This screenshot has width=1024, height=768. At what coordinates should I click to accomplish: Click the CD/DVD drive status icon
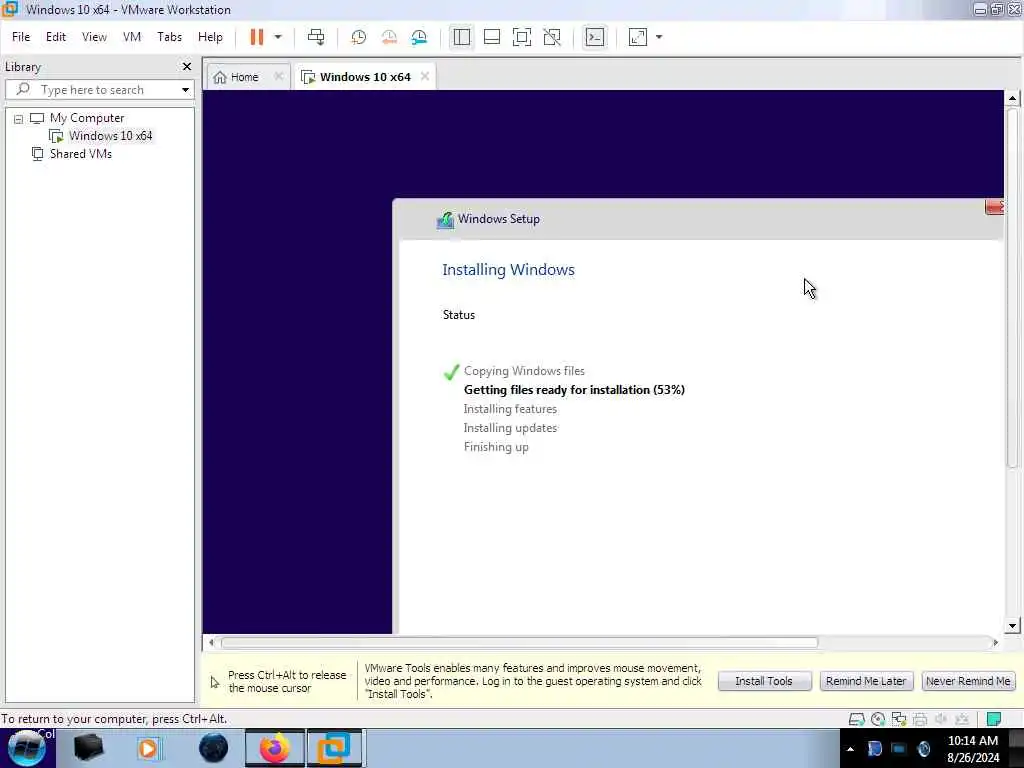coord(878,719)
